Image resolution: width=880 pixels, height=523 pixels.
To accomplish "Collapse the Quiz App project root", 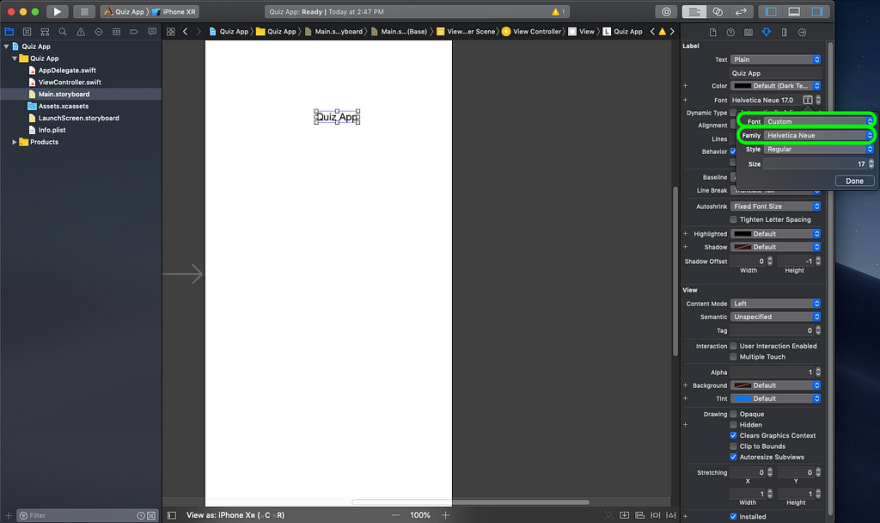I will pyautogui.click(x=6, y=47).
